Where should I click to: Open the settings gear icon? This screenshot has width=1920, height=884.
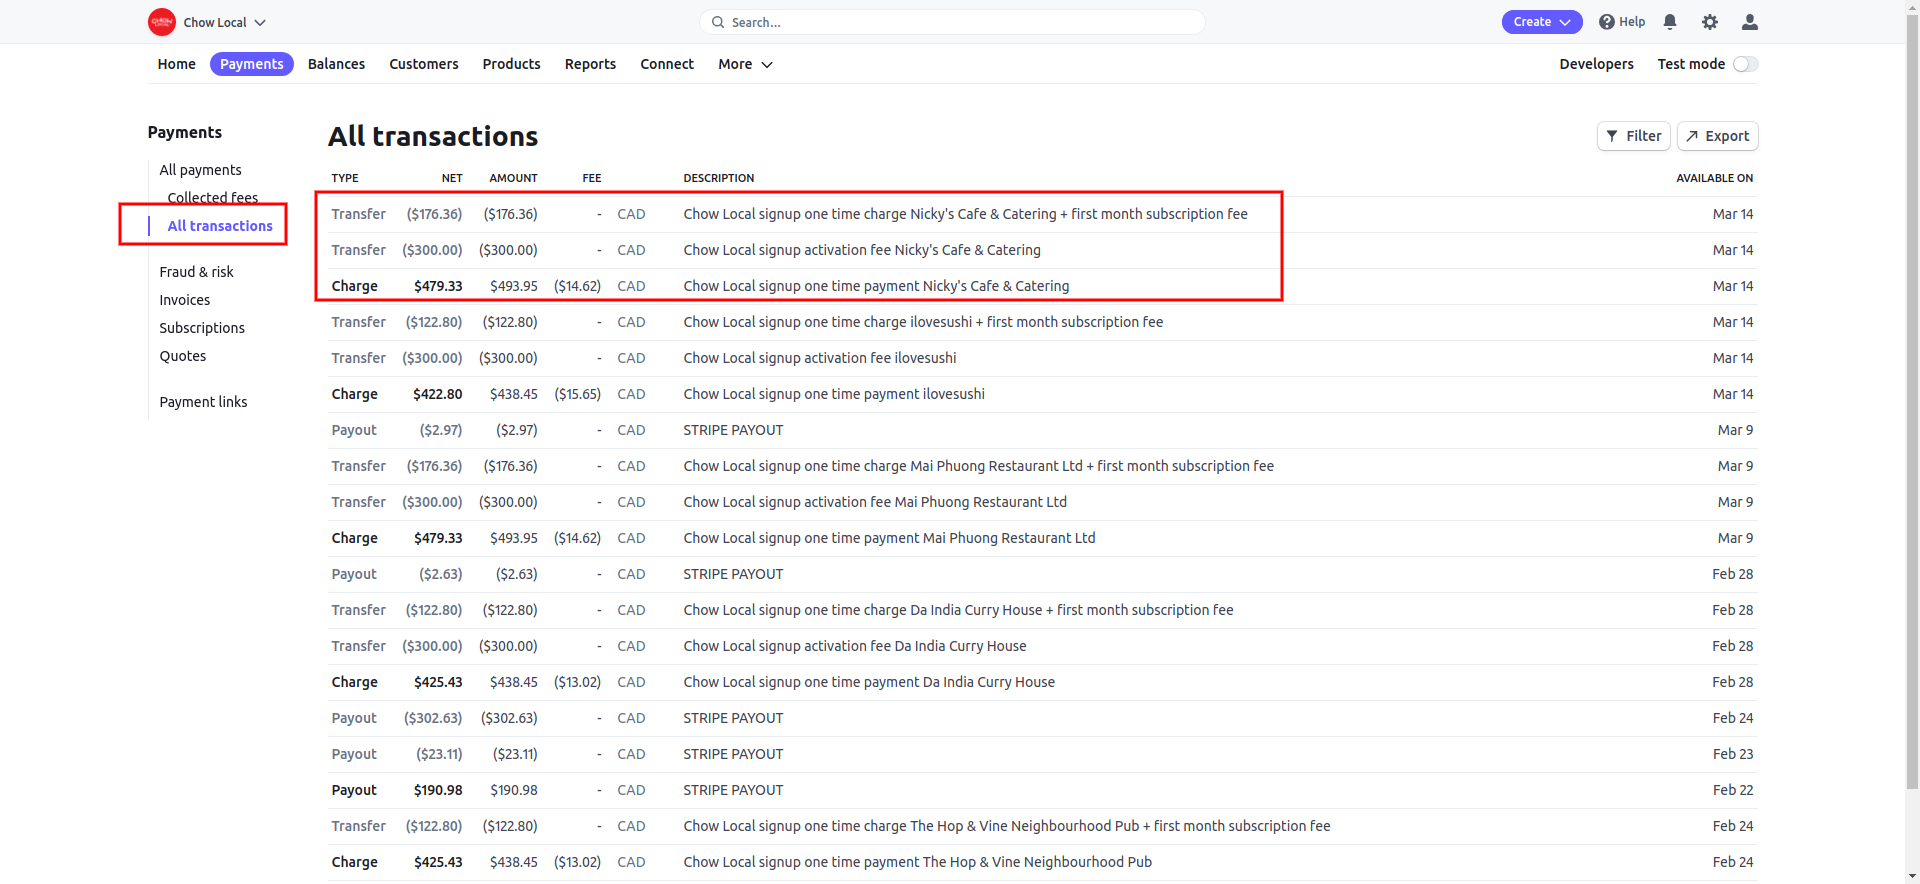point(1710,22)
